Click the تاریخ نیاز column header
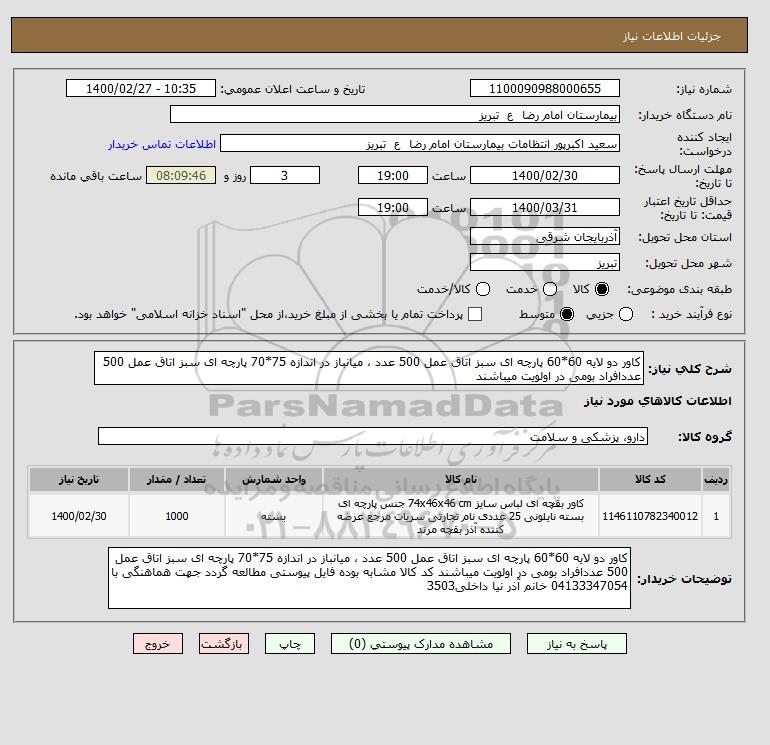The image size is (770, 745). 79,479
